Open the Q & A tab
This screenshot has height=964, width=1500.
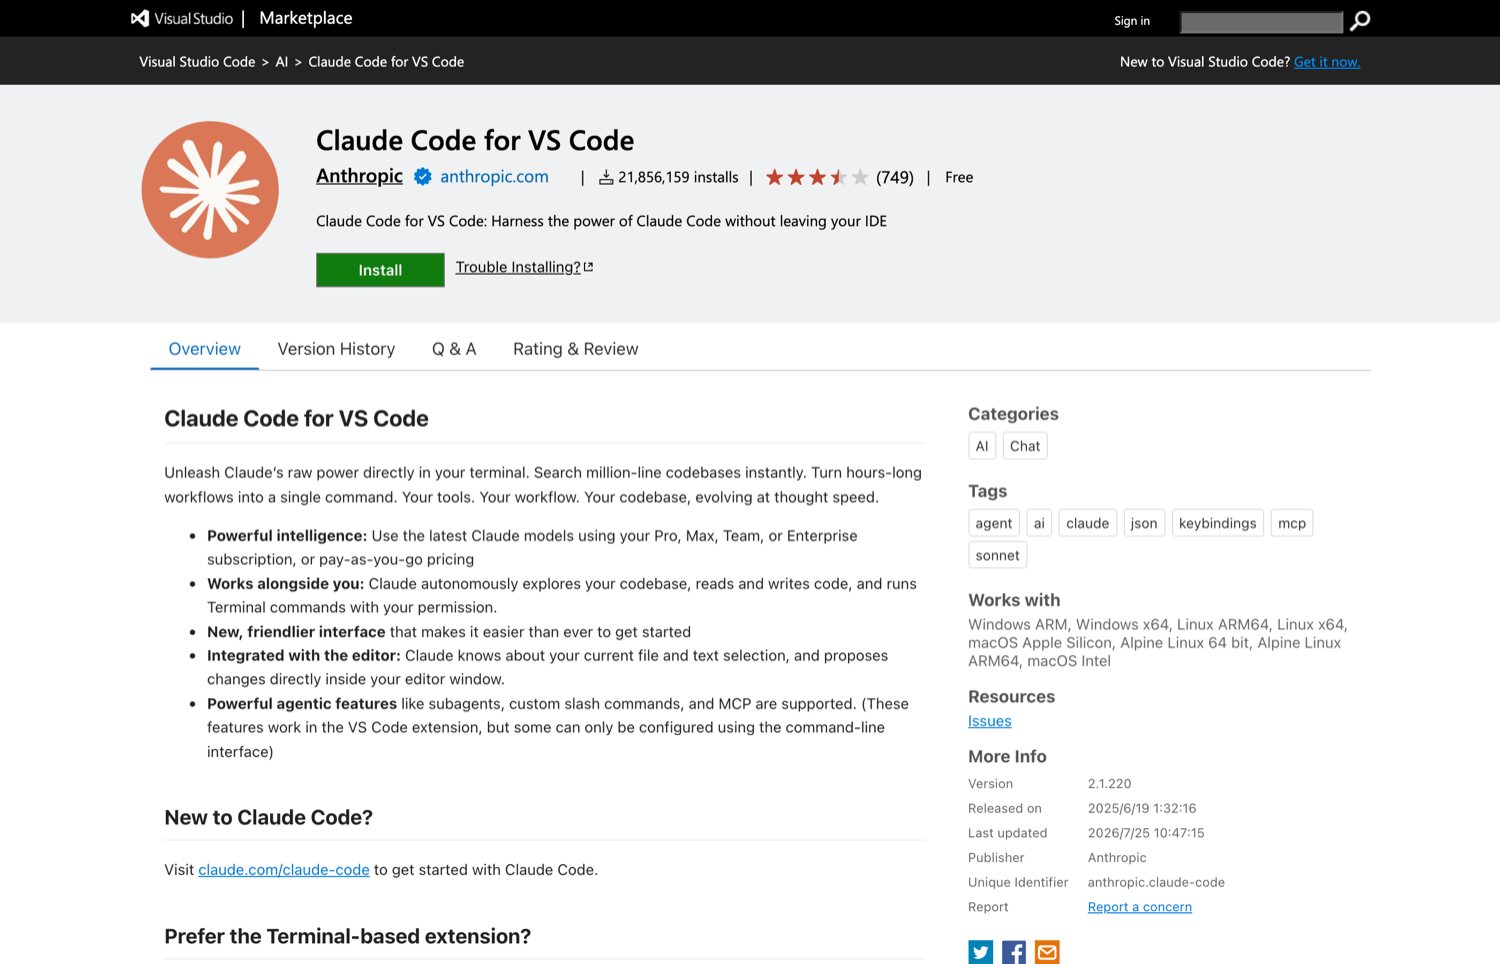pyautogui.click(x=454, y=349)
